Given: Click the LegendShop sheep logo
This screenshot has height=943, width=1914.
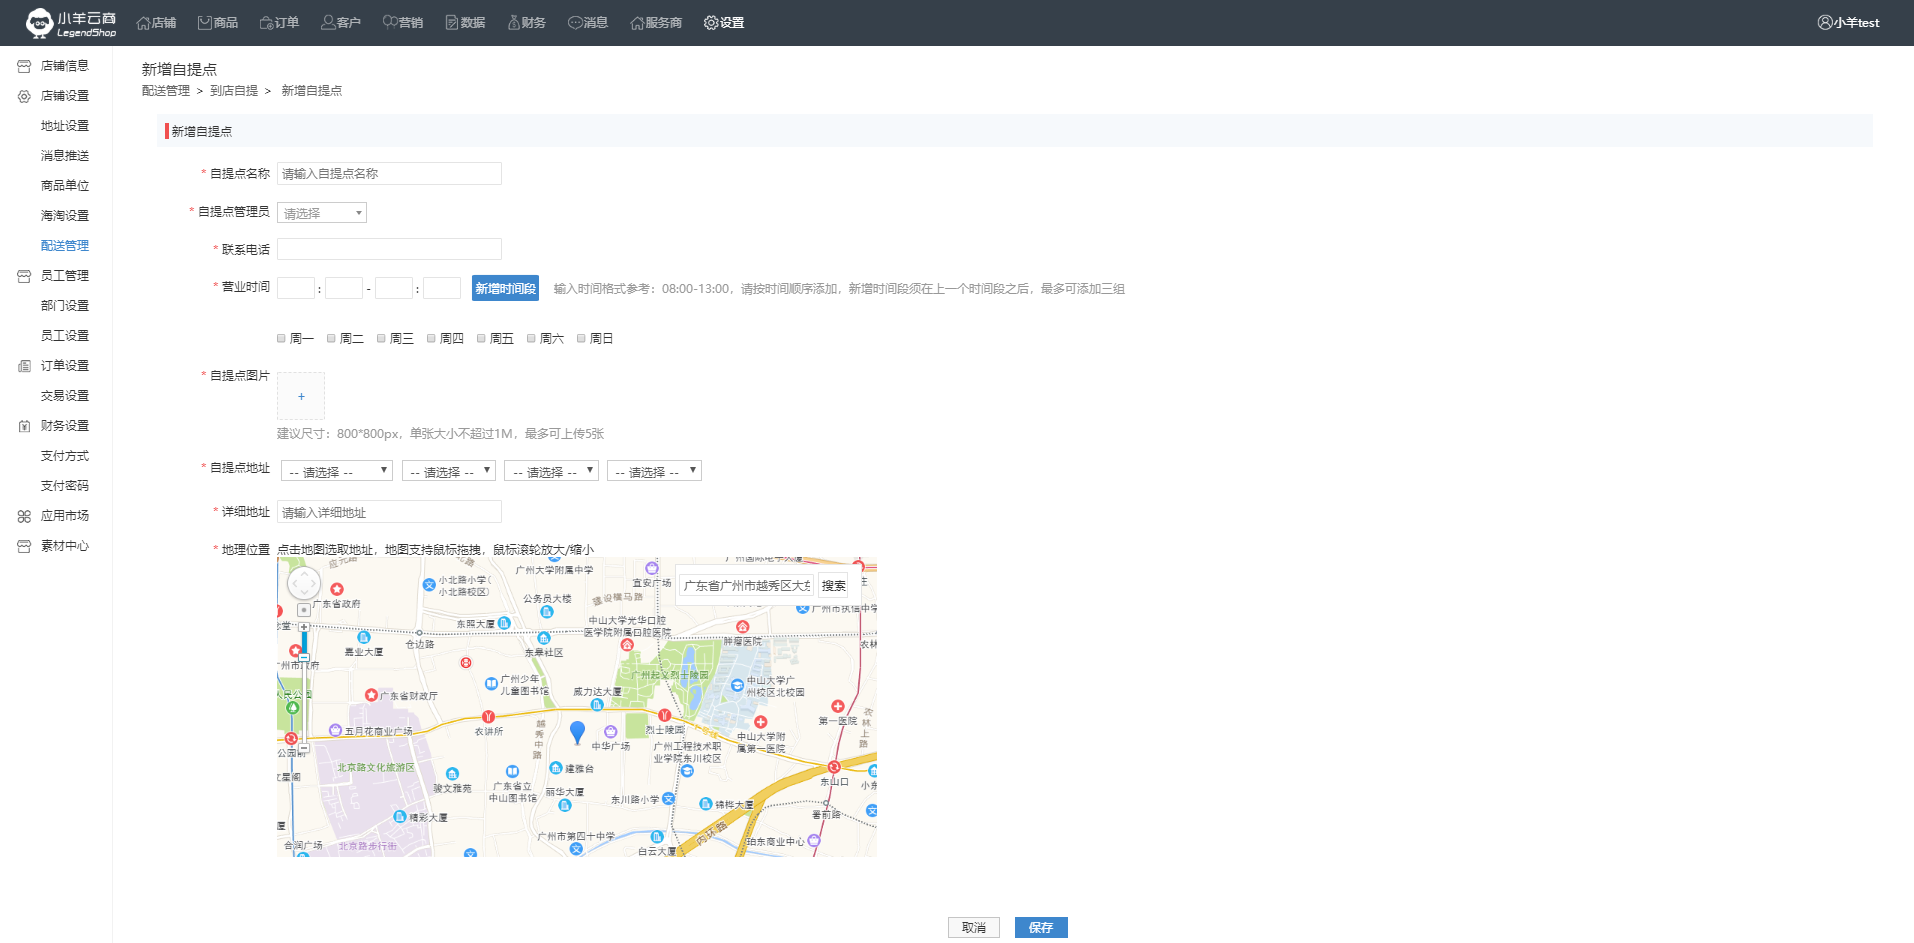Looking at the screenshot, I should click(x=40, y=22).
